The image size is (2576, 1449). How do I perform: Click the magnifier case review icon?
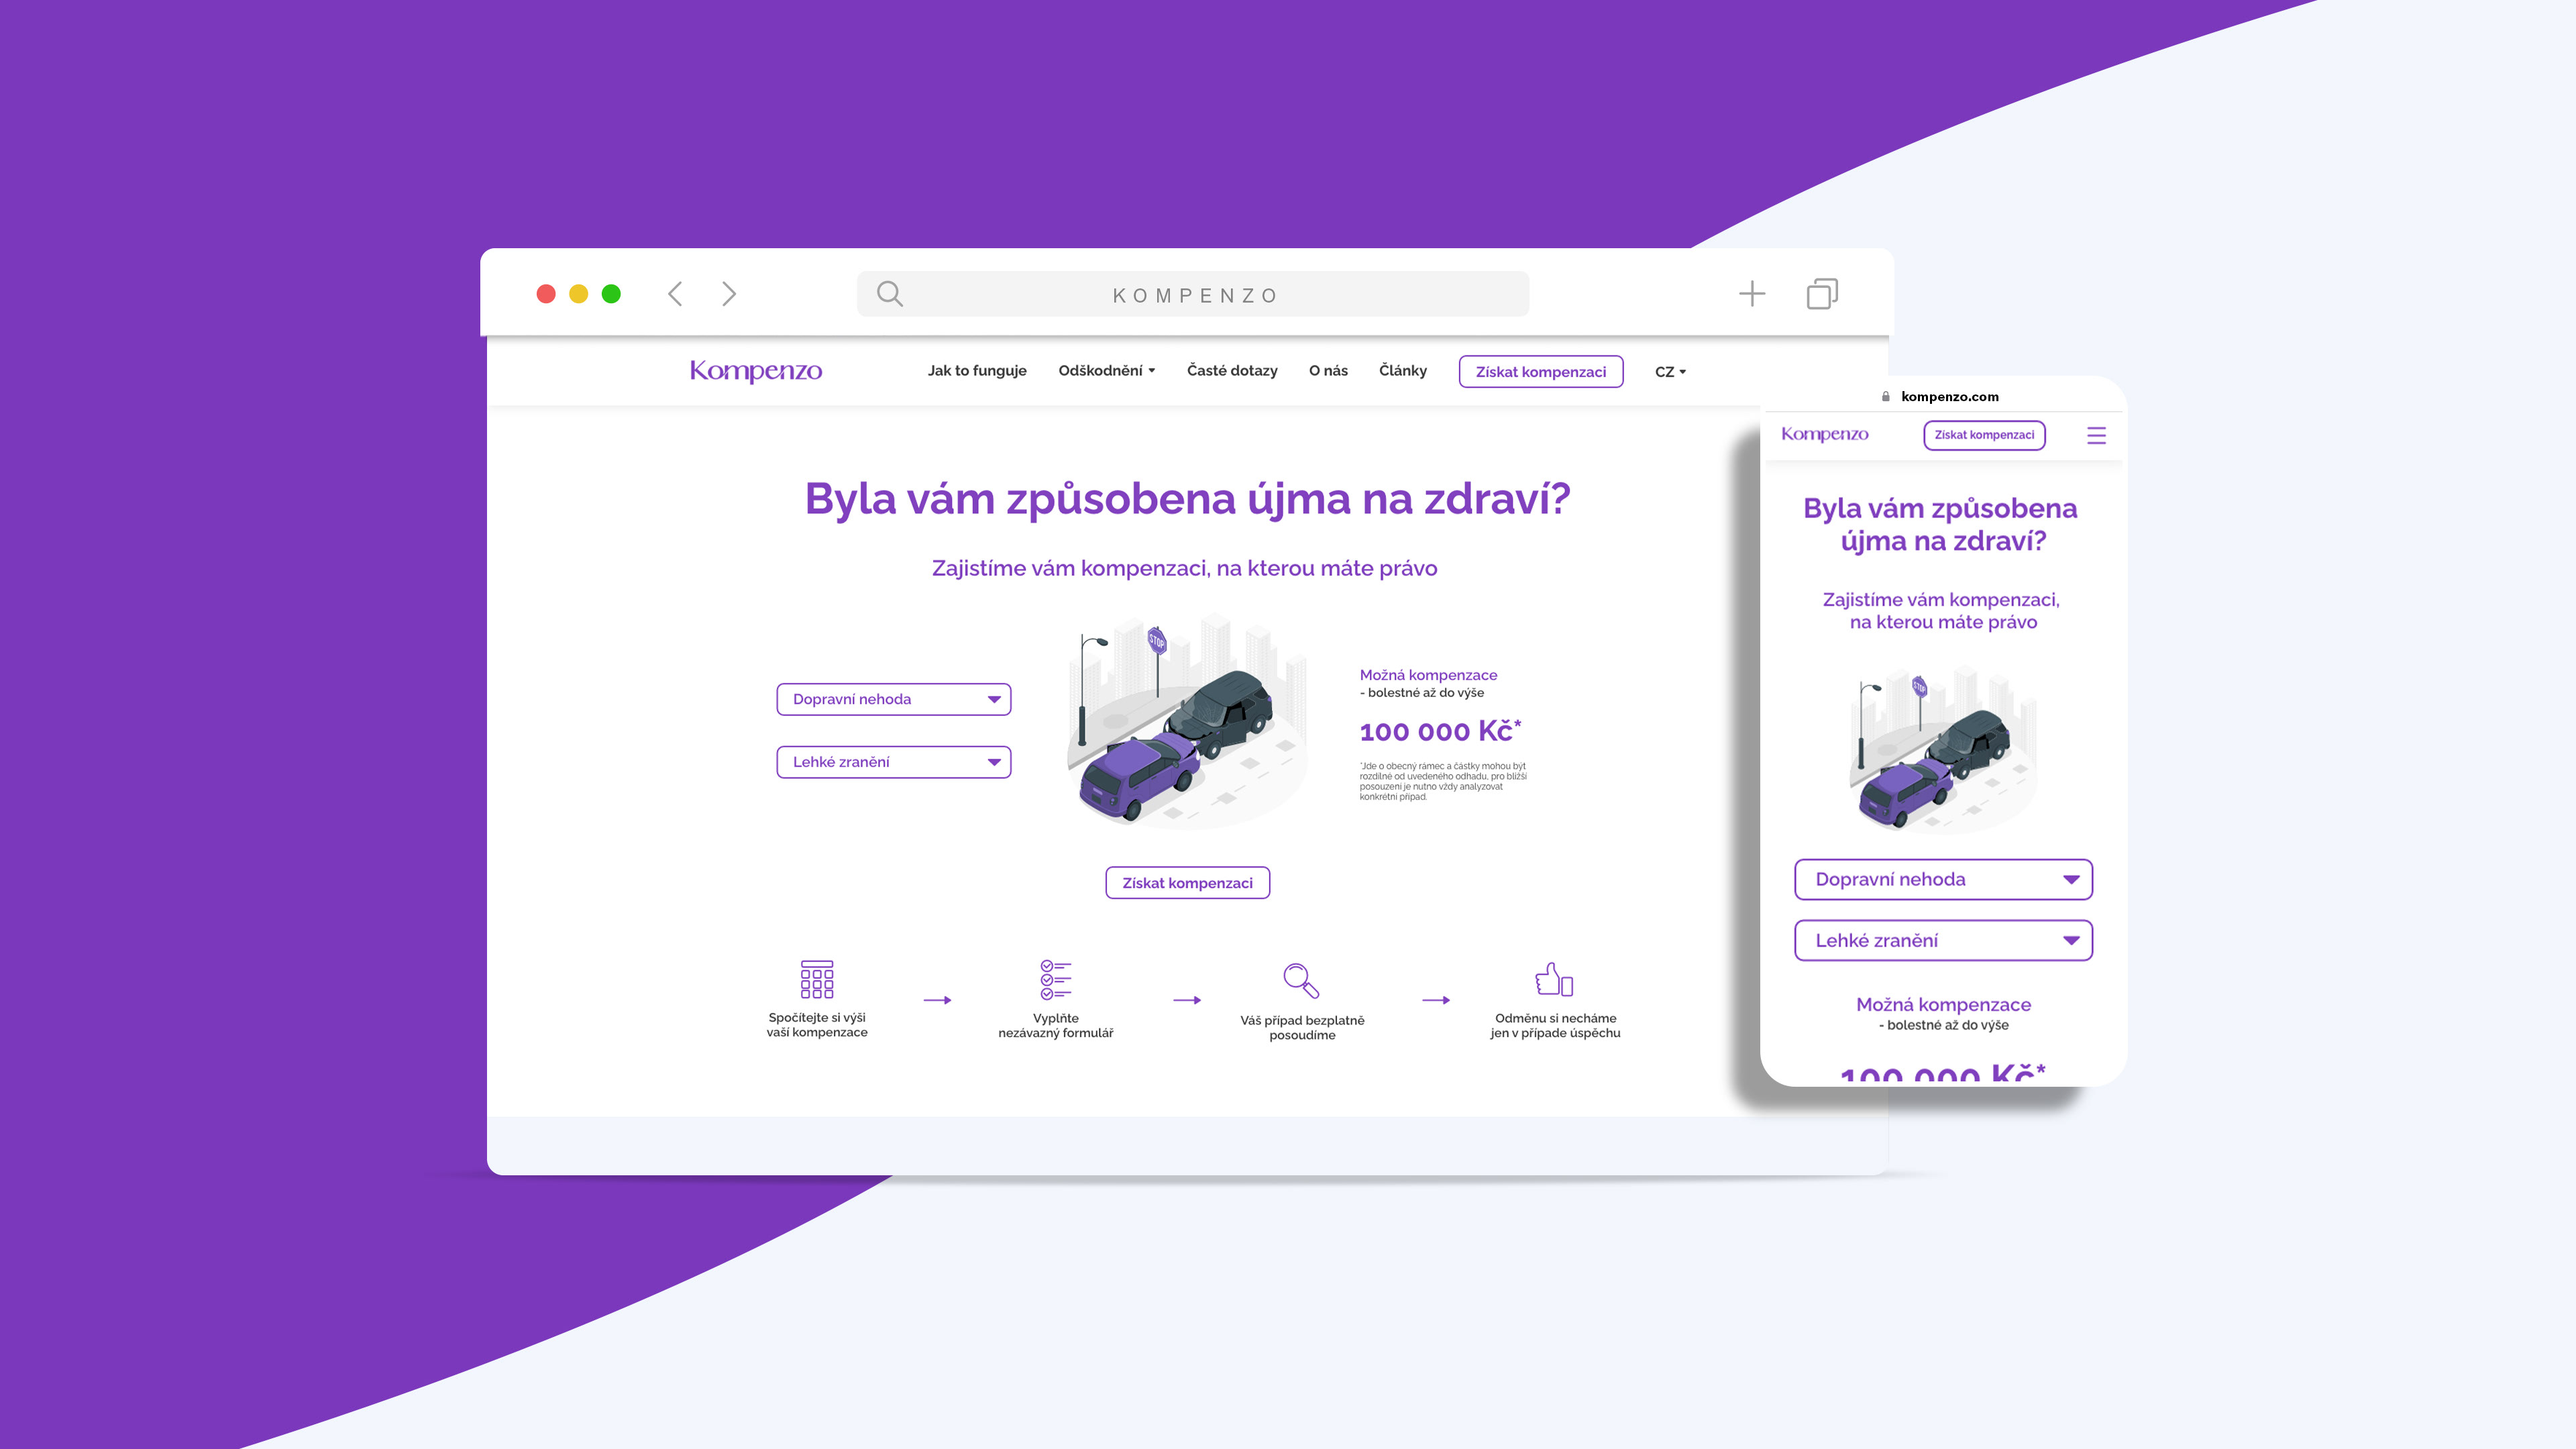[x=1301, y=980]
